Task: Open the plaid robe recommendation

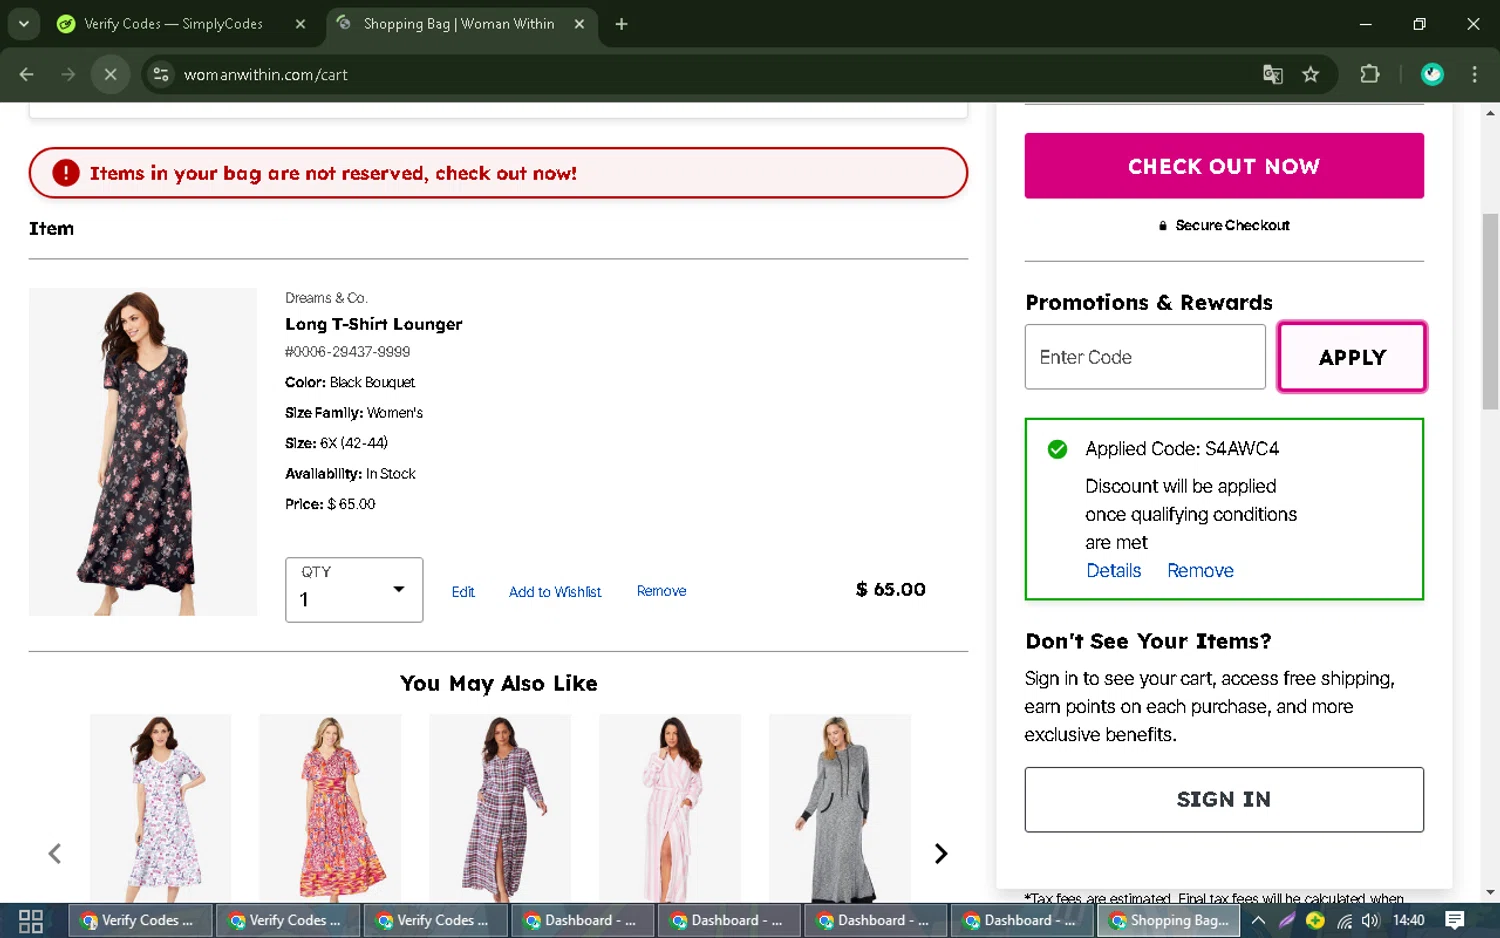Action: pyautogui.click(x=500, y=808)
